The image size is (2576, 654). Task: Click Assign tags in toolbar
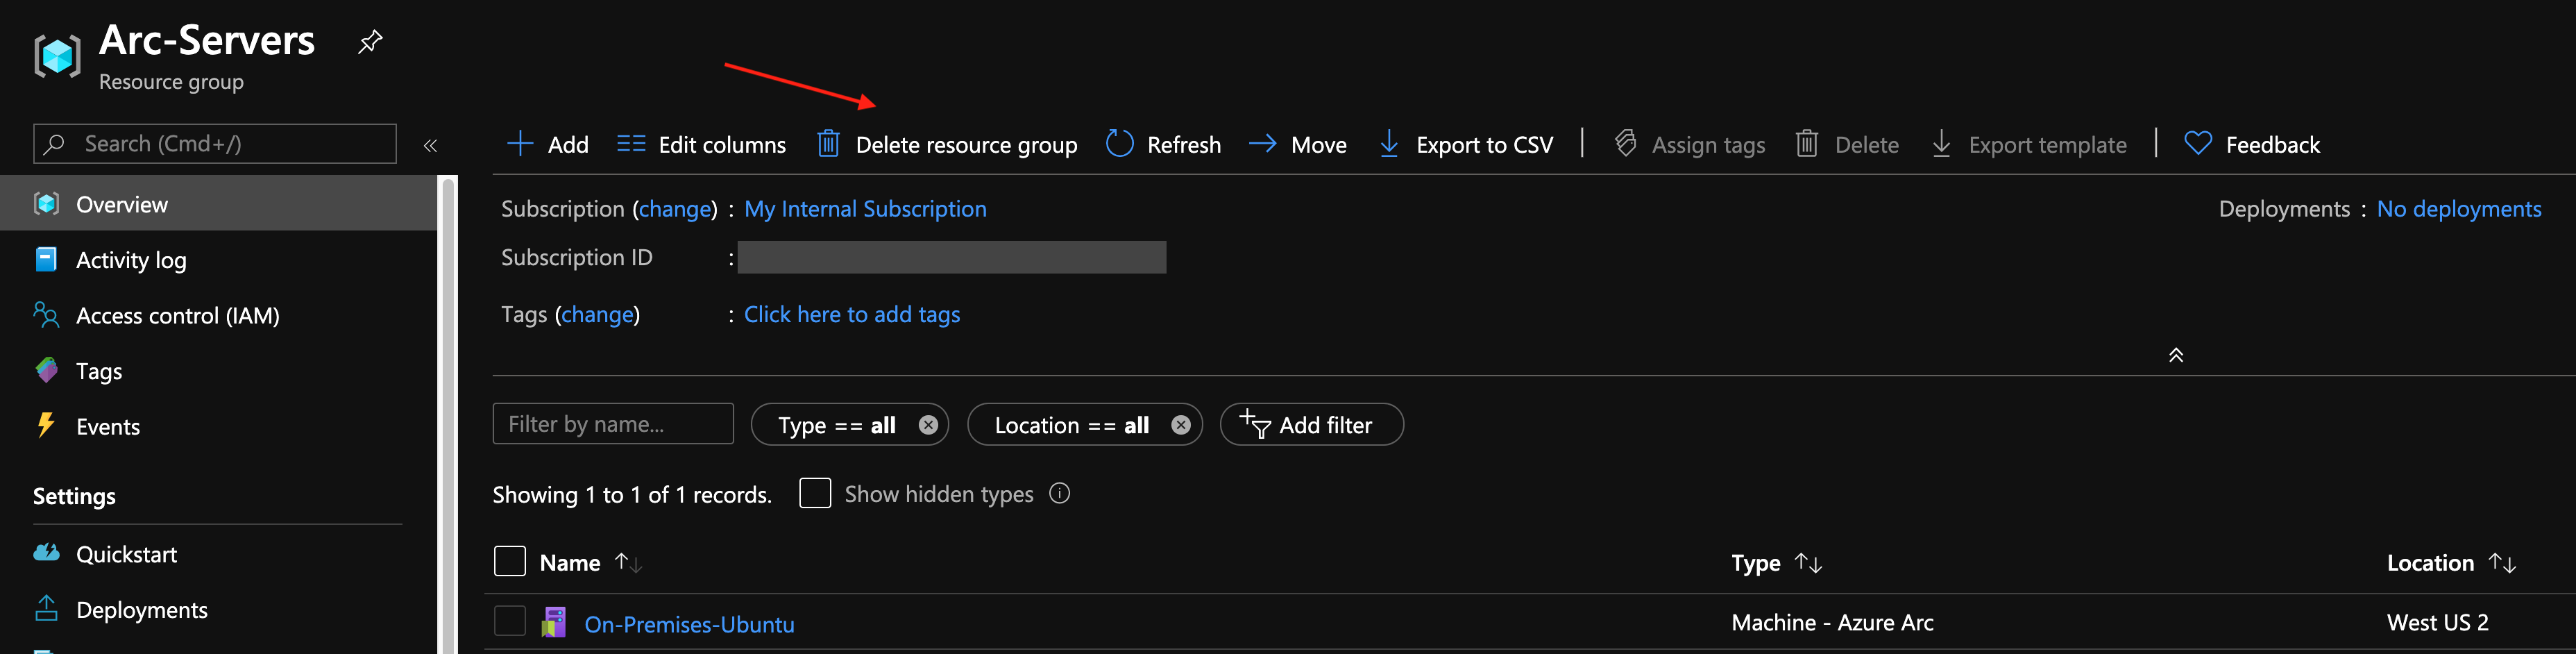point(1690,144)
